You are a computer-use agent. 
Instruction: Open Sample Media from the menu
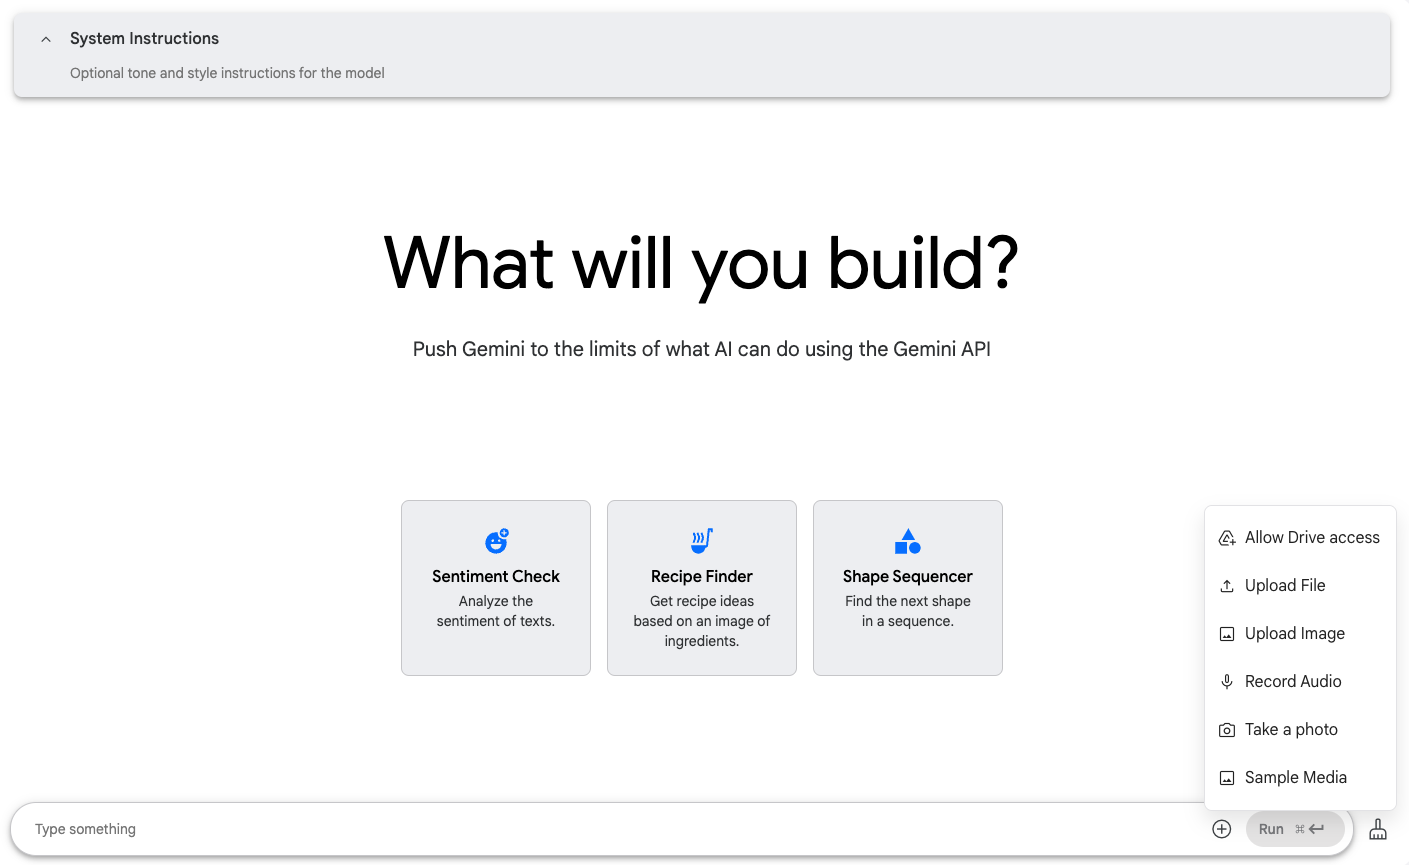coord(1300,778)
